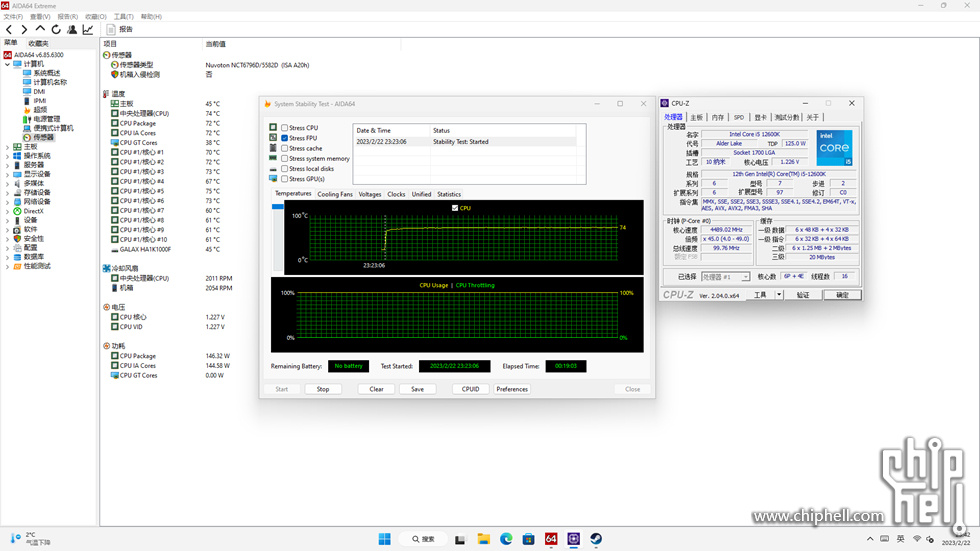Go forward with the AIDA64 forward arrow
The image size is (980, 551).
(24, 29)
